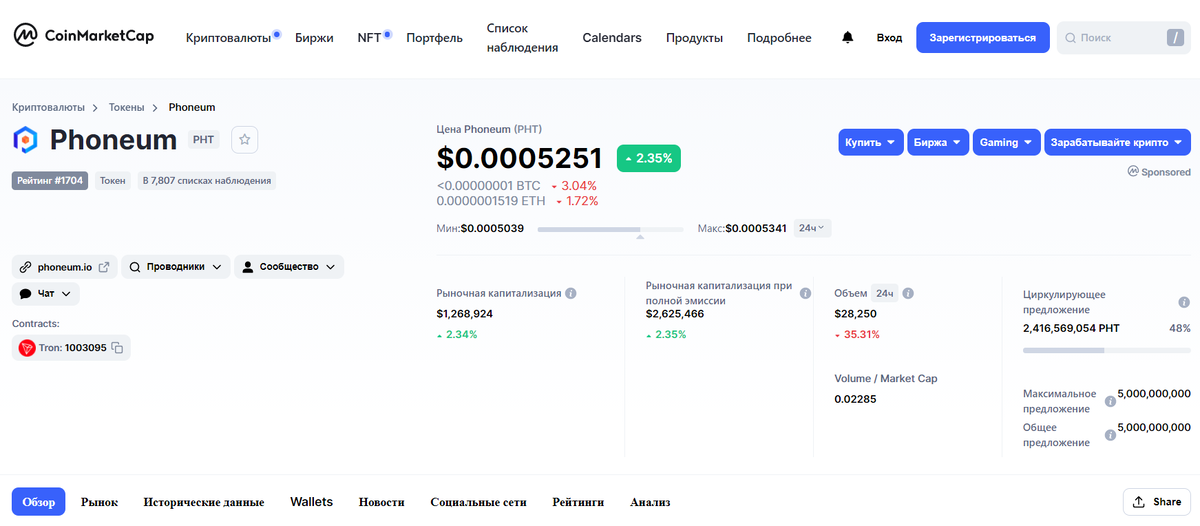Screen dimensions: 1200x526
Task: Click the $28,250 volume value
Action: pos(855,314)
